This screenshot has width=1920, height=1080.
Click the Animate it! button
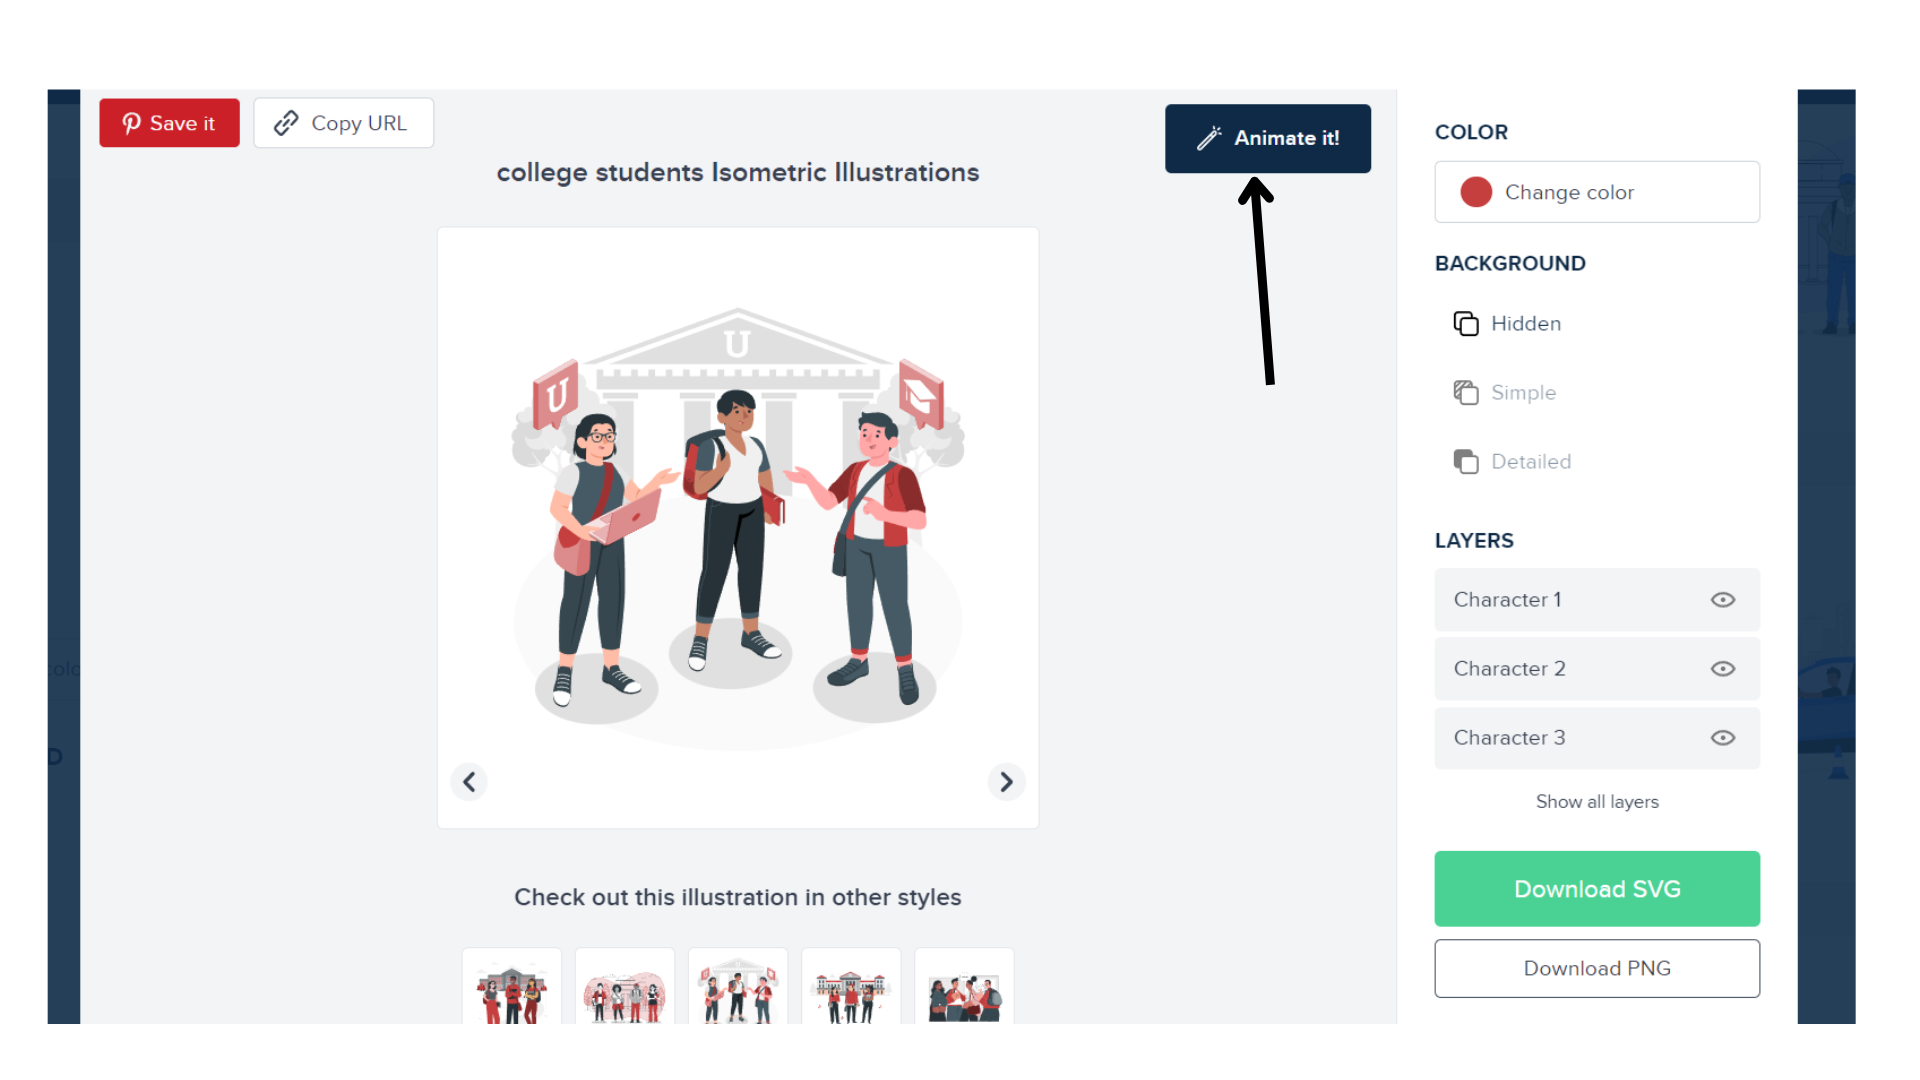pos(1267,137)
